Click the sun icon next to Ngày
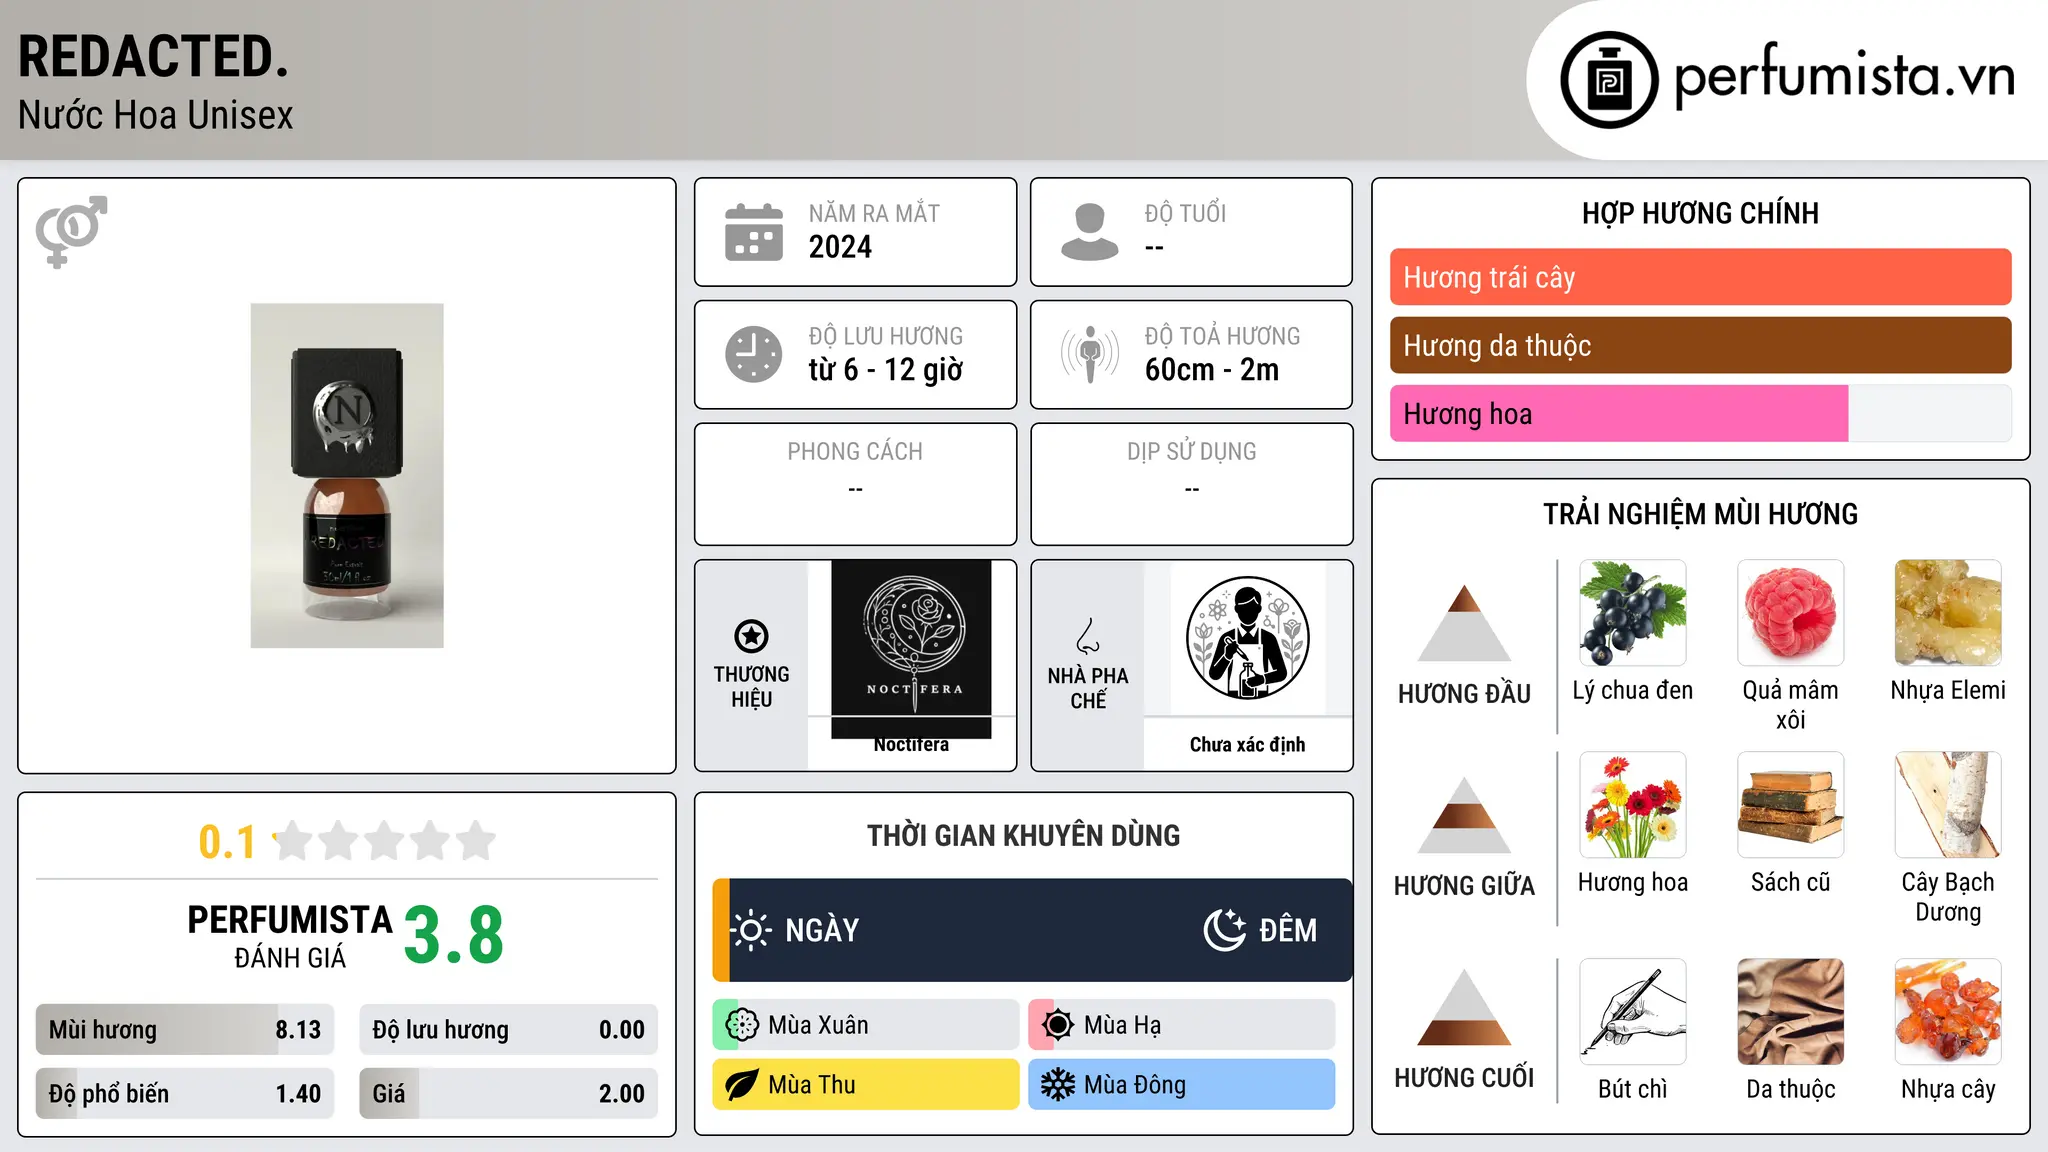The image size is (2048, 1152). [x=751, y=930]
